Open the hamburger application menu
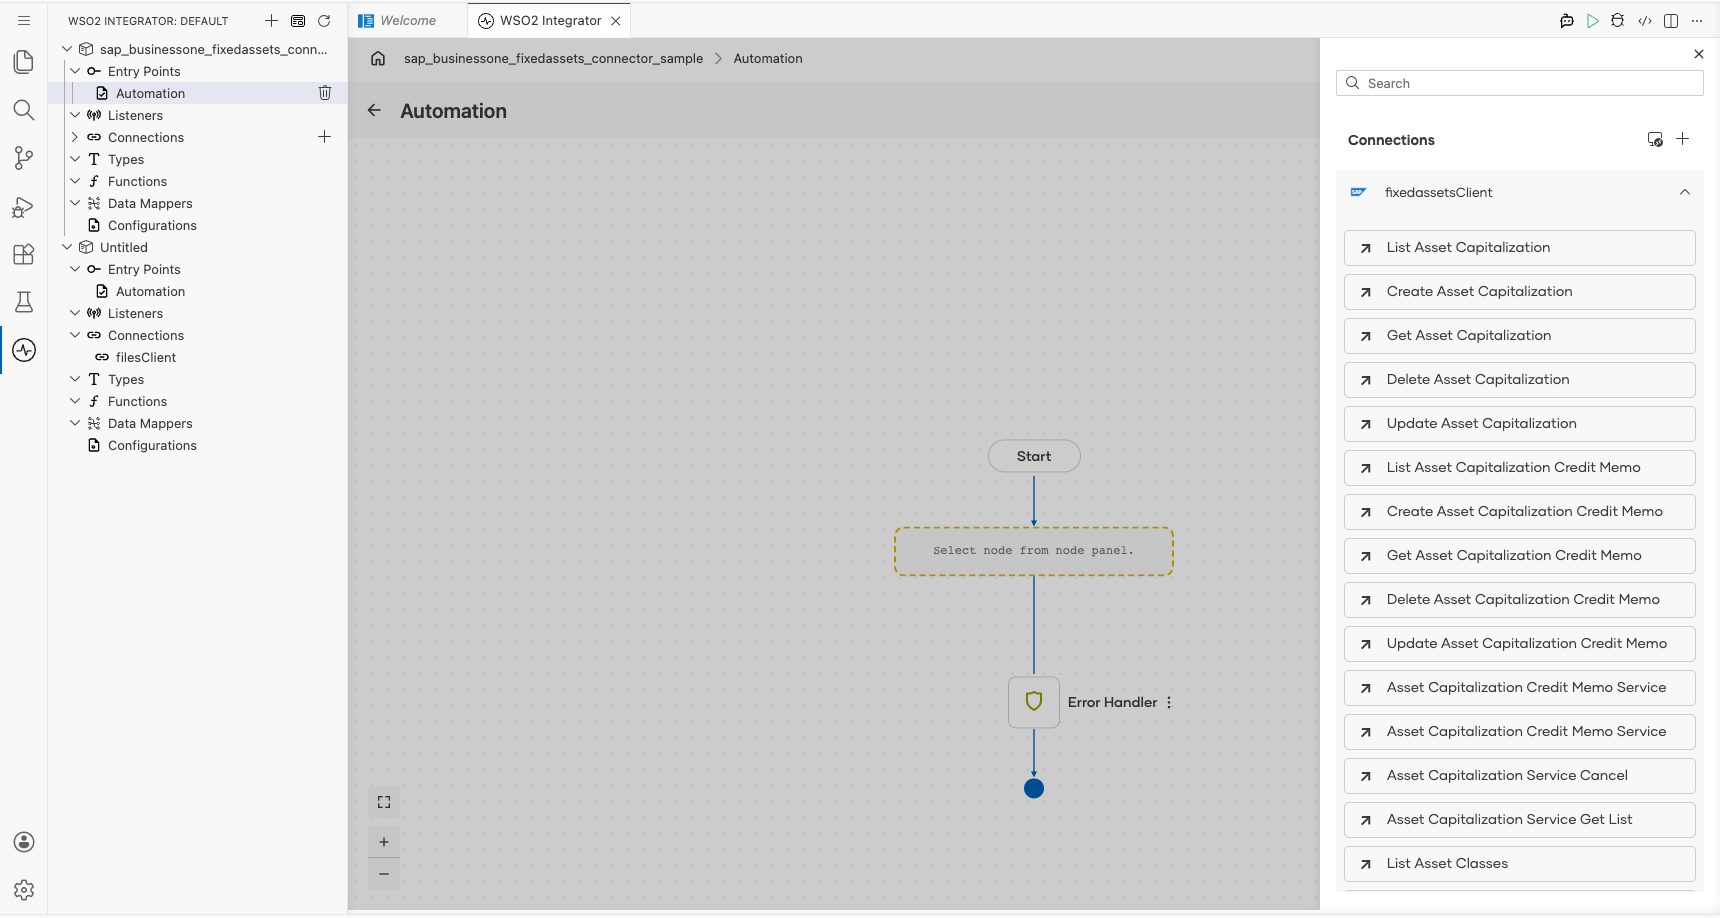Image resolution: width=1720 pixels, height=918 pixels. 24,20
